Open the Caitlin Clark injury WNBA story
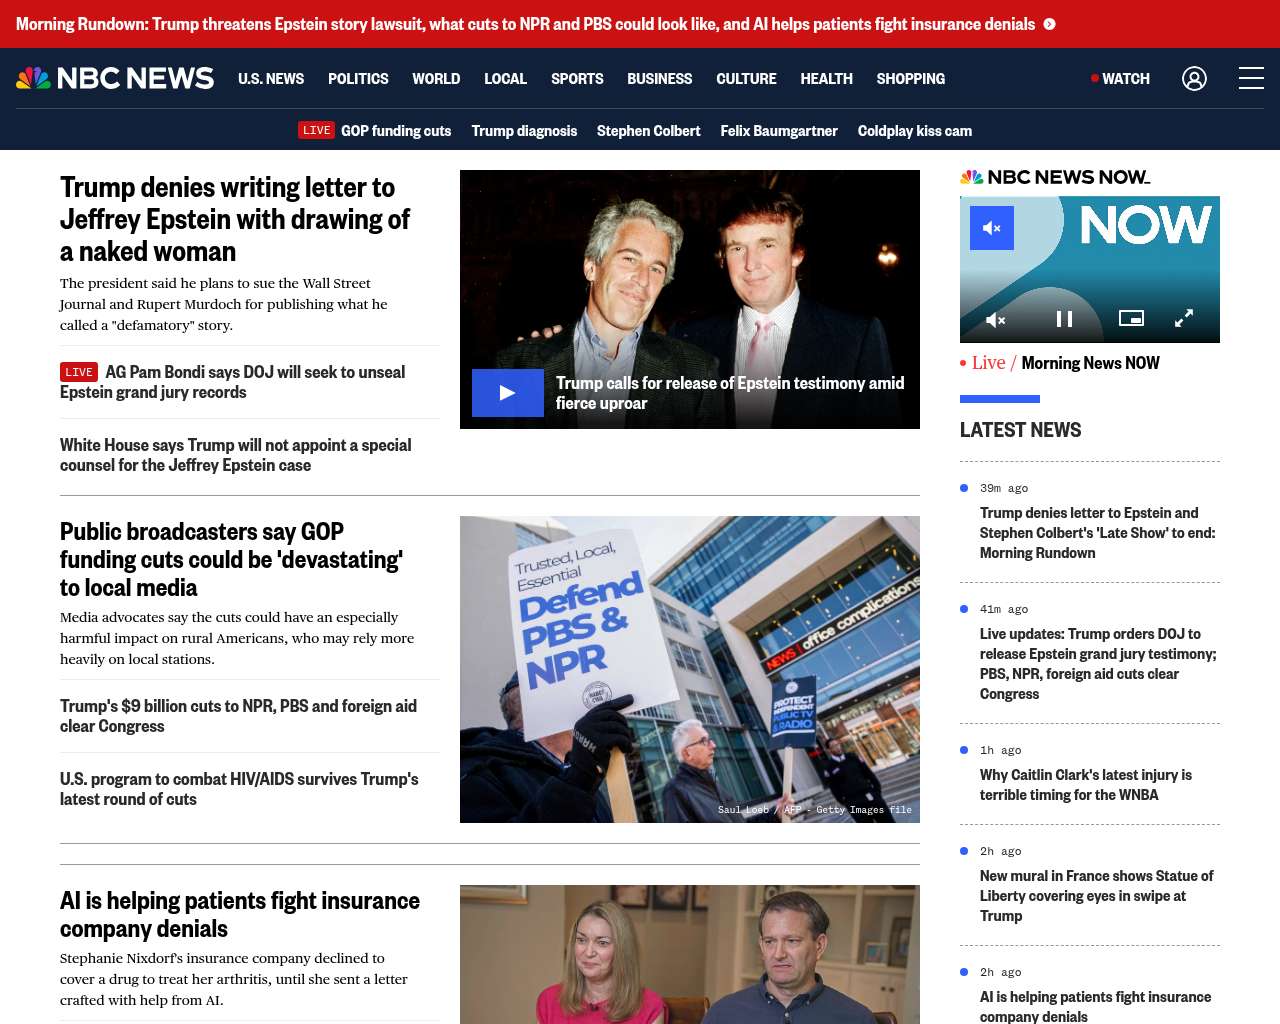The height and width of the screenshot is (1024, 1280). point(1086,785)
